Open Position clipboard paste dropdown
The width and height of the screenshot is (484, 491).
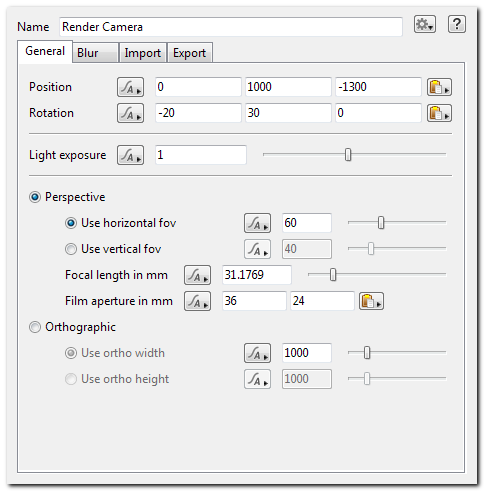pos(439,87)
